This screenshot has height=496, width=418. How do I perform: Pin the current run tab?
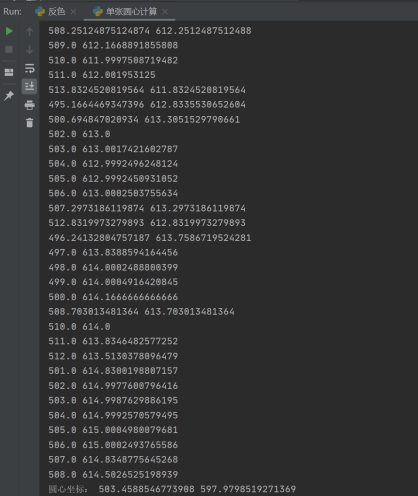(9, 96)
